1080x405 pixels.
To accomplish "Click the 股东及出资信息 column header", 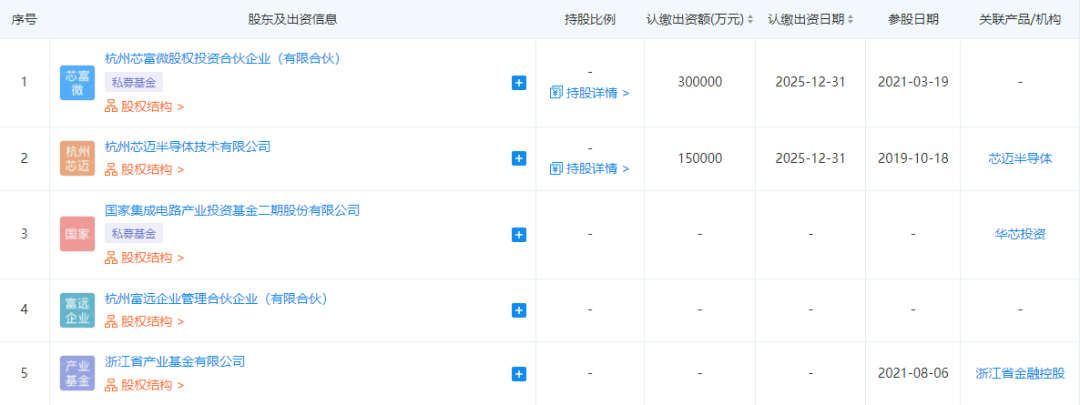I will pos(292,19).
